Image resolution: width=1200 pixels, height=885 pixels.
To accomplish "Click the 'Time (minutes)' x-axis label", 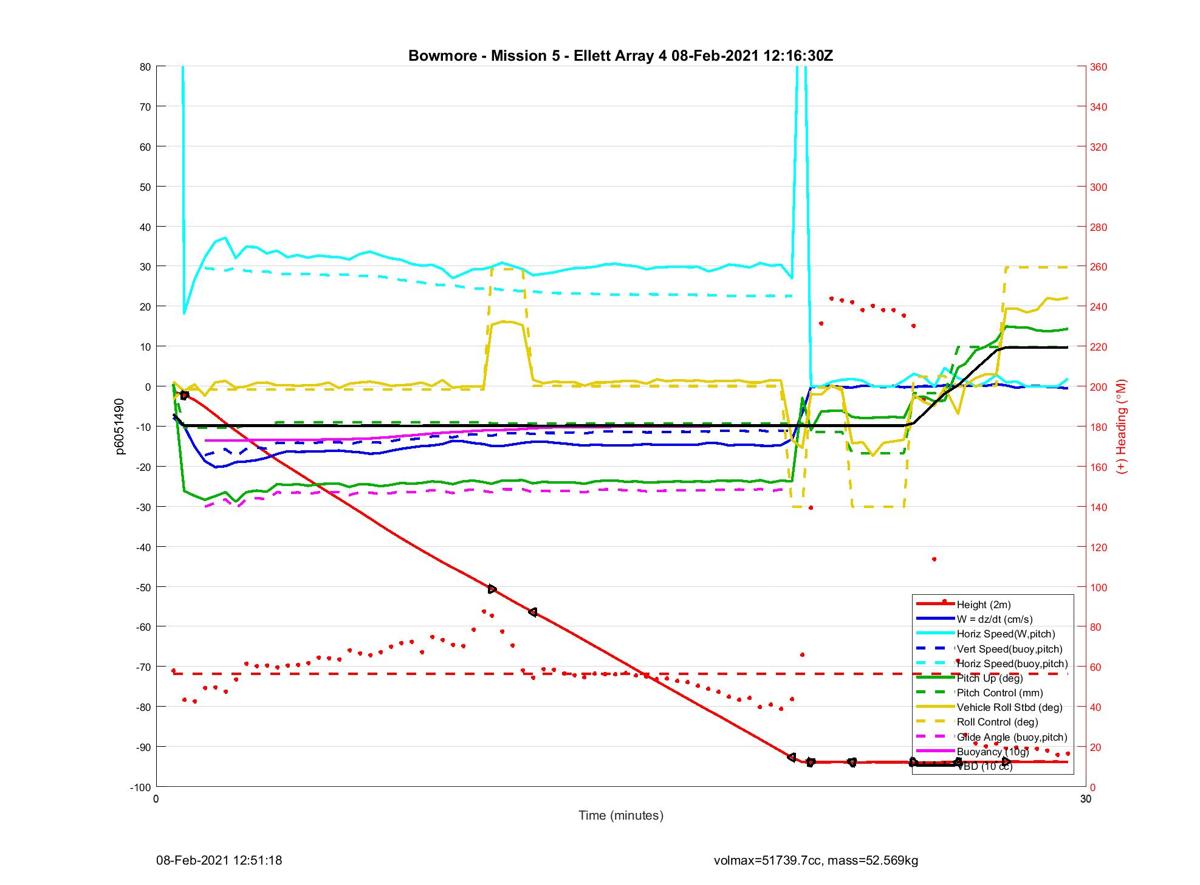I will (621, 816).
